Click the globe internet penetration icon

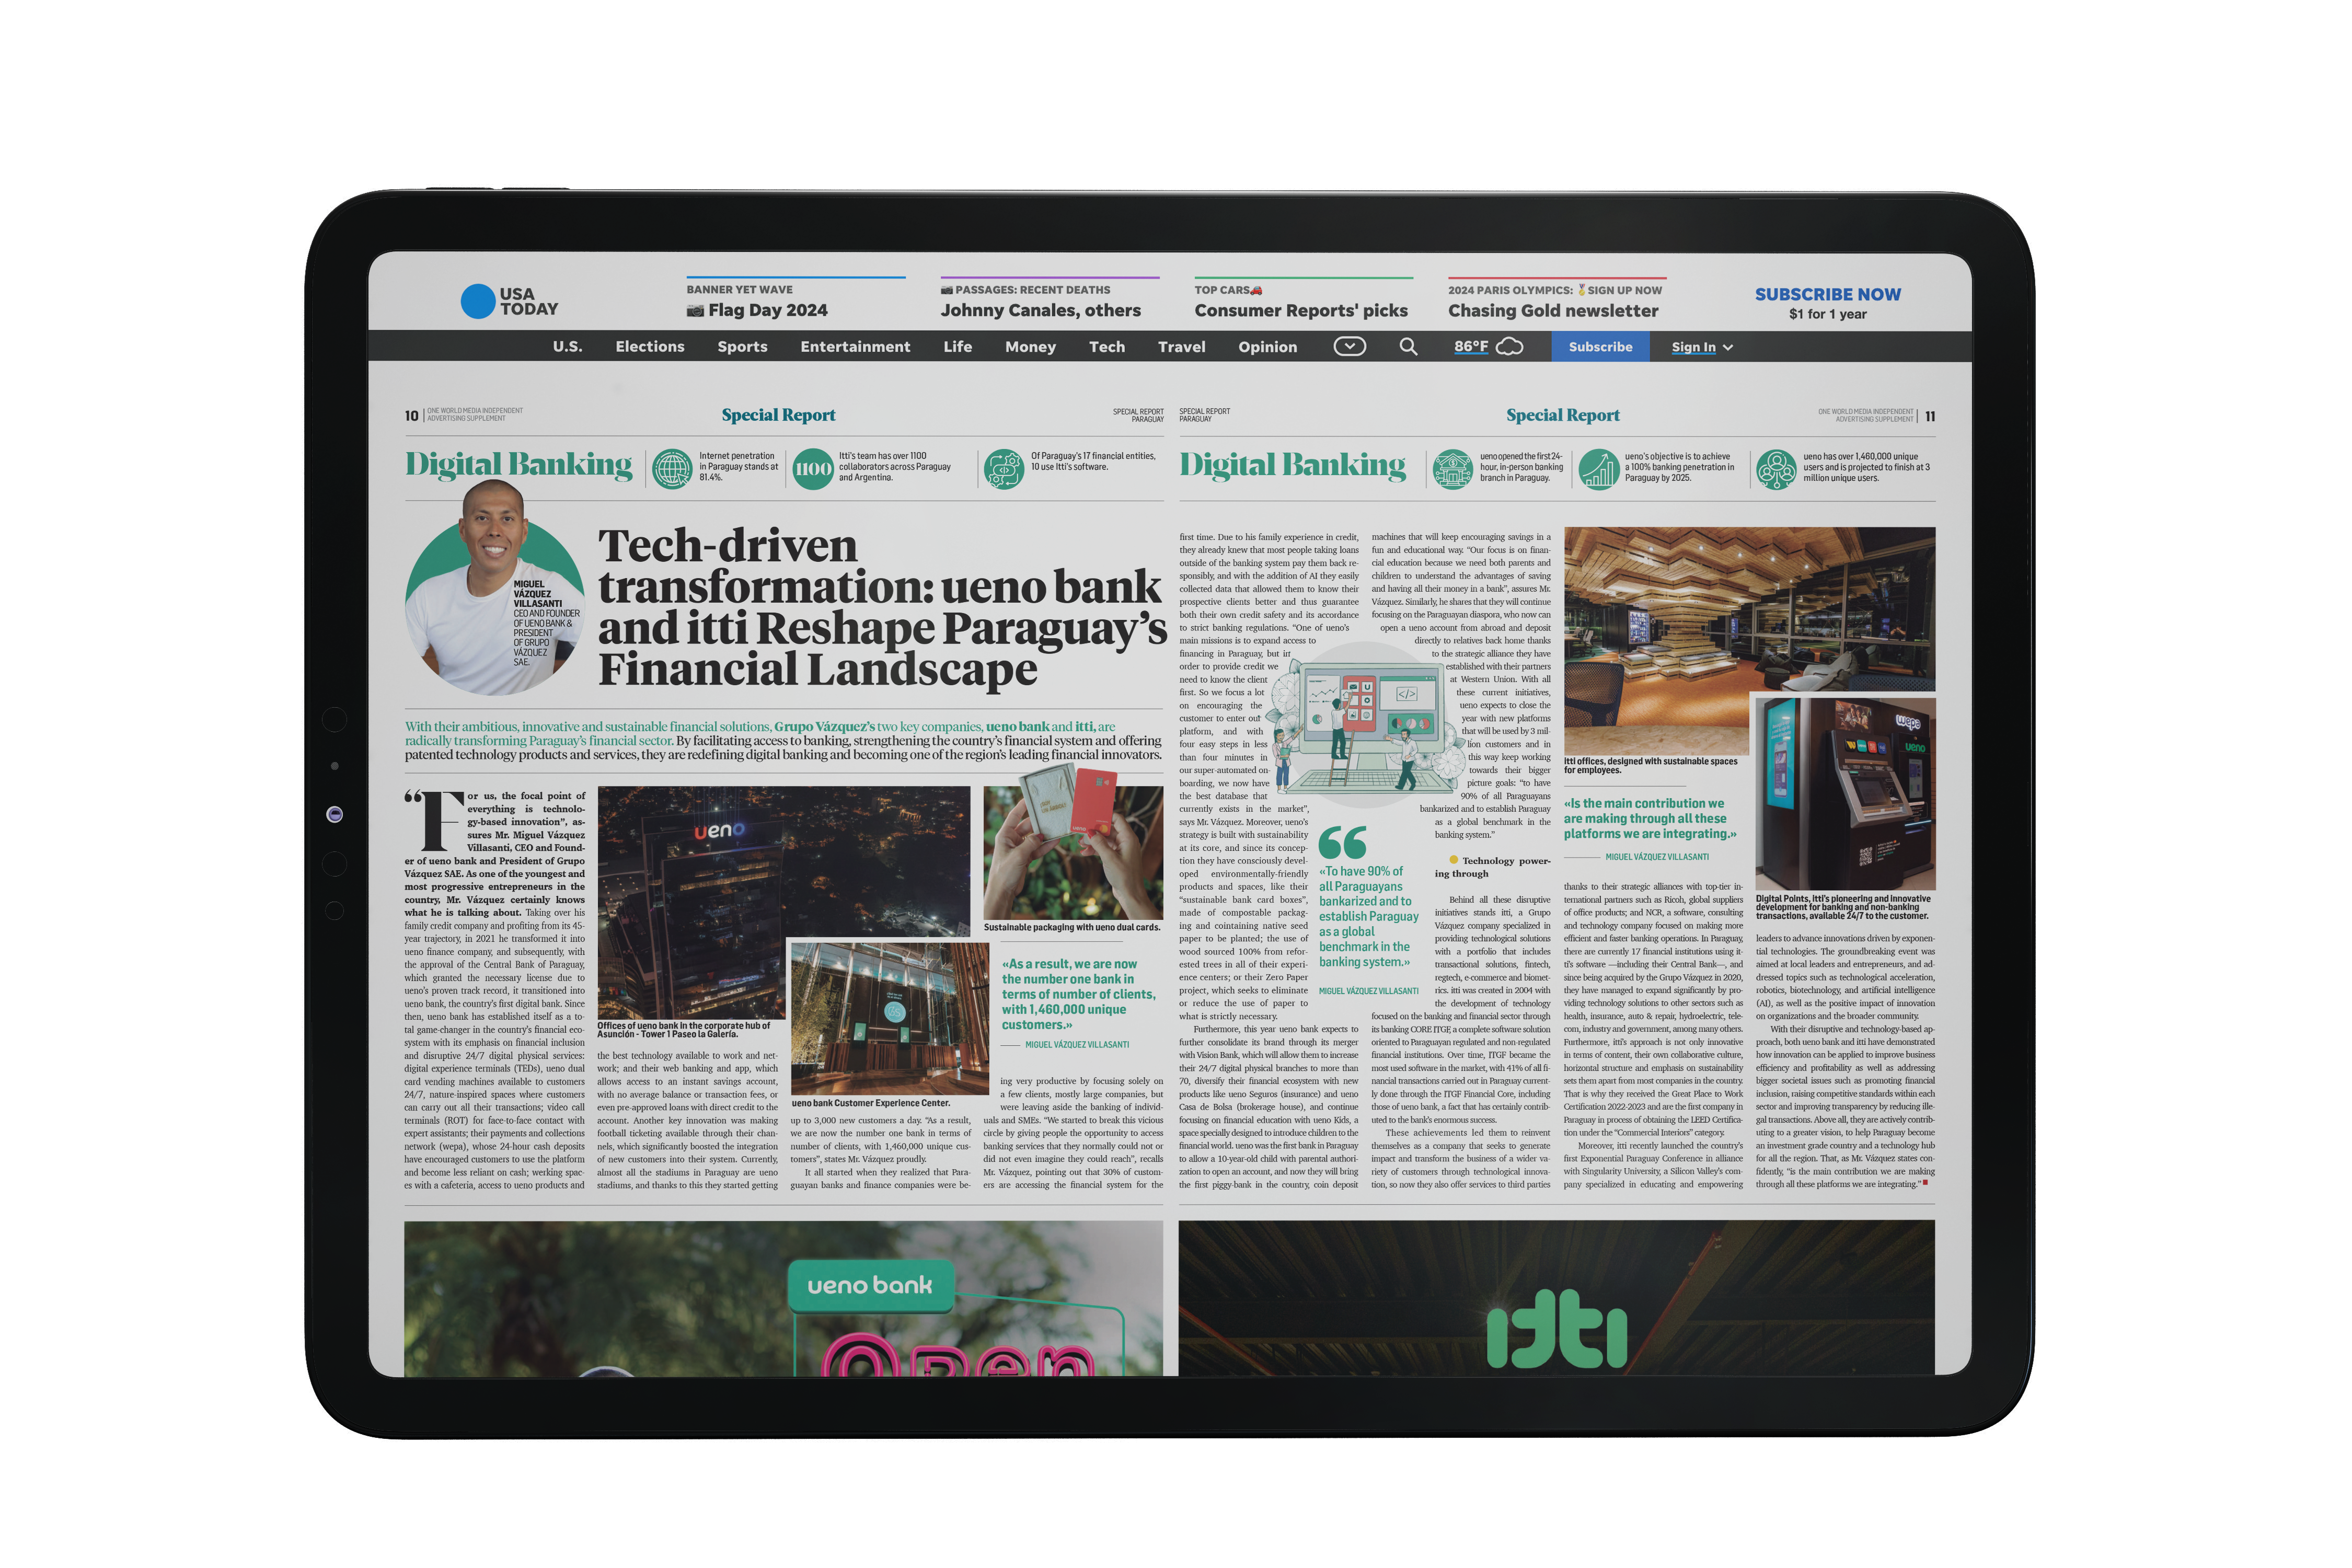tap(672, 468)
